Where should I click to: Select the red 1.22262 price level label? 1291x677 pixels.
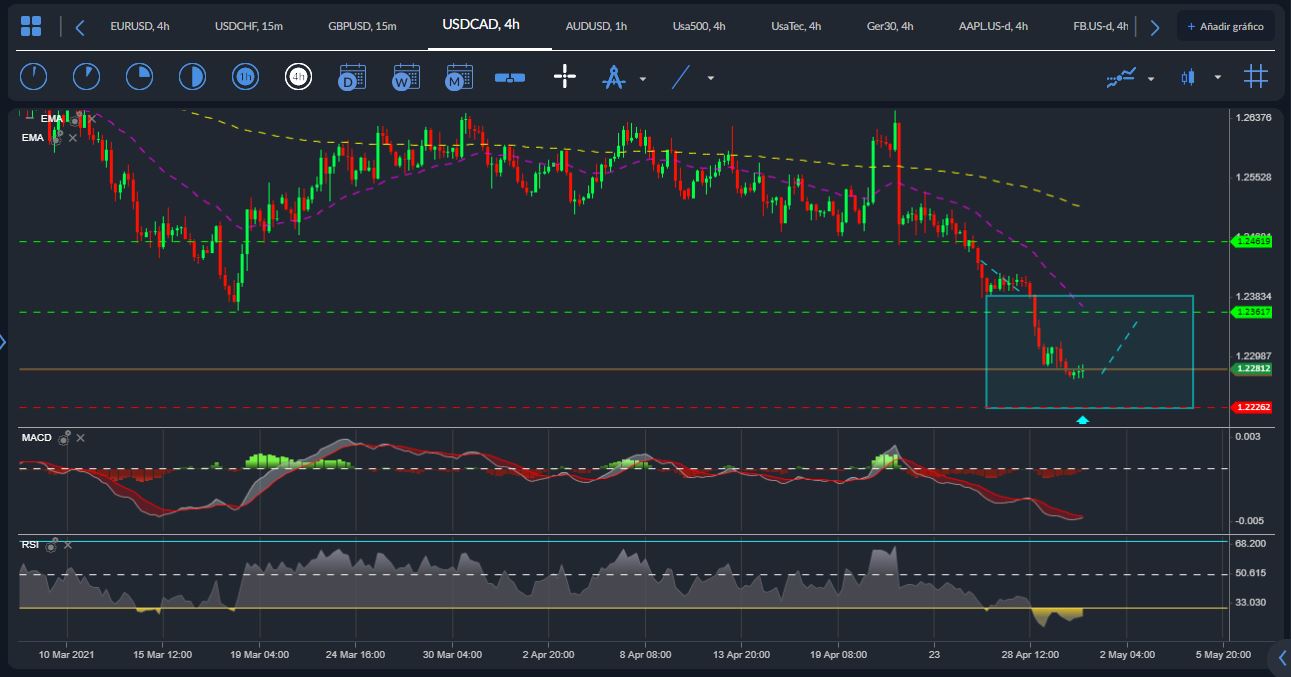1252,407
